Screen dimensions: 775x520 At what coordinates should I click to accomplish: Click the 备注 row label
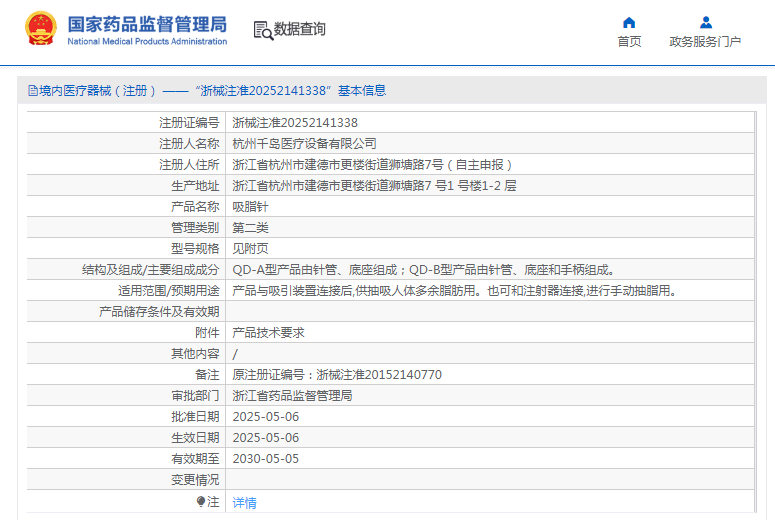(x=207, y=375)
